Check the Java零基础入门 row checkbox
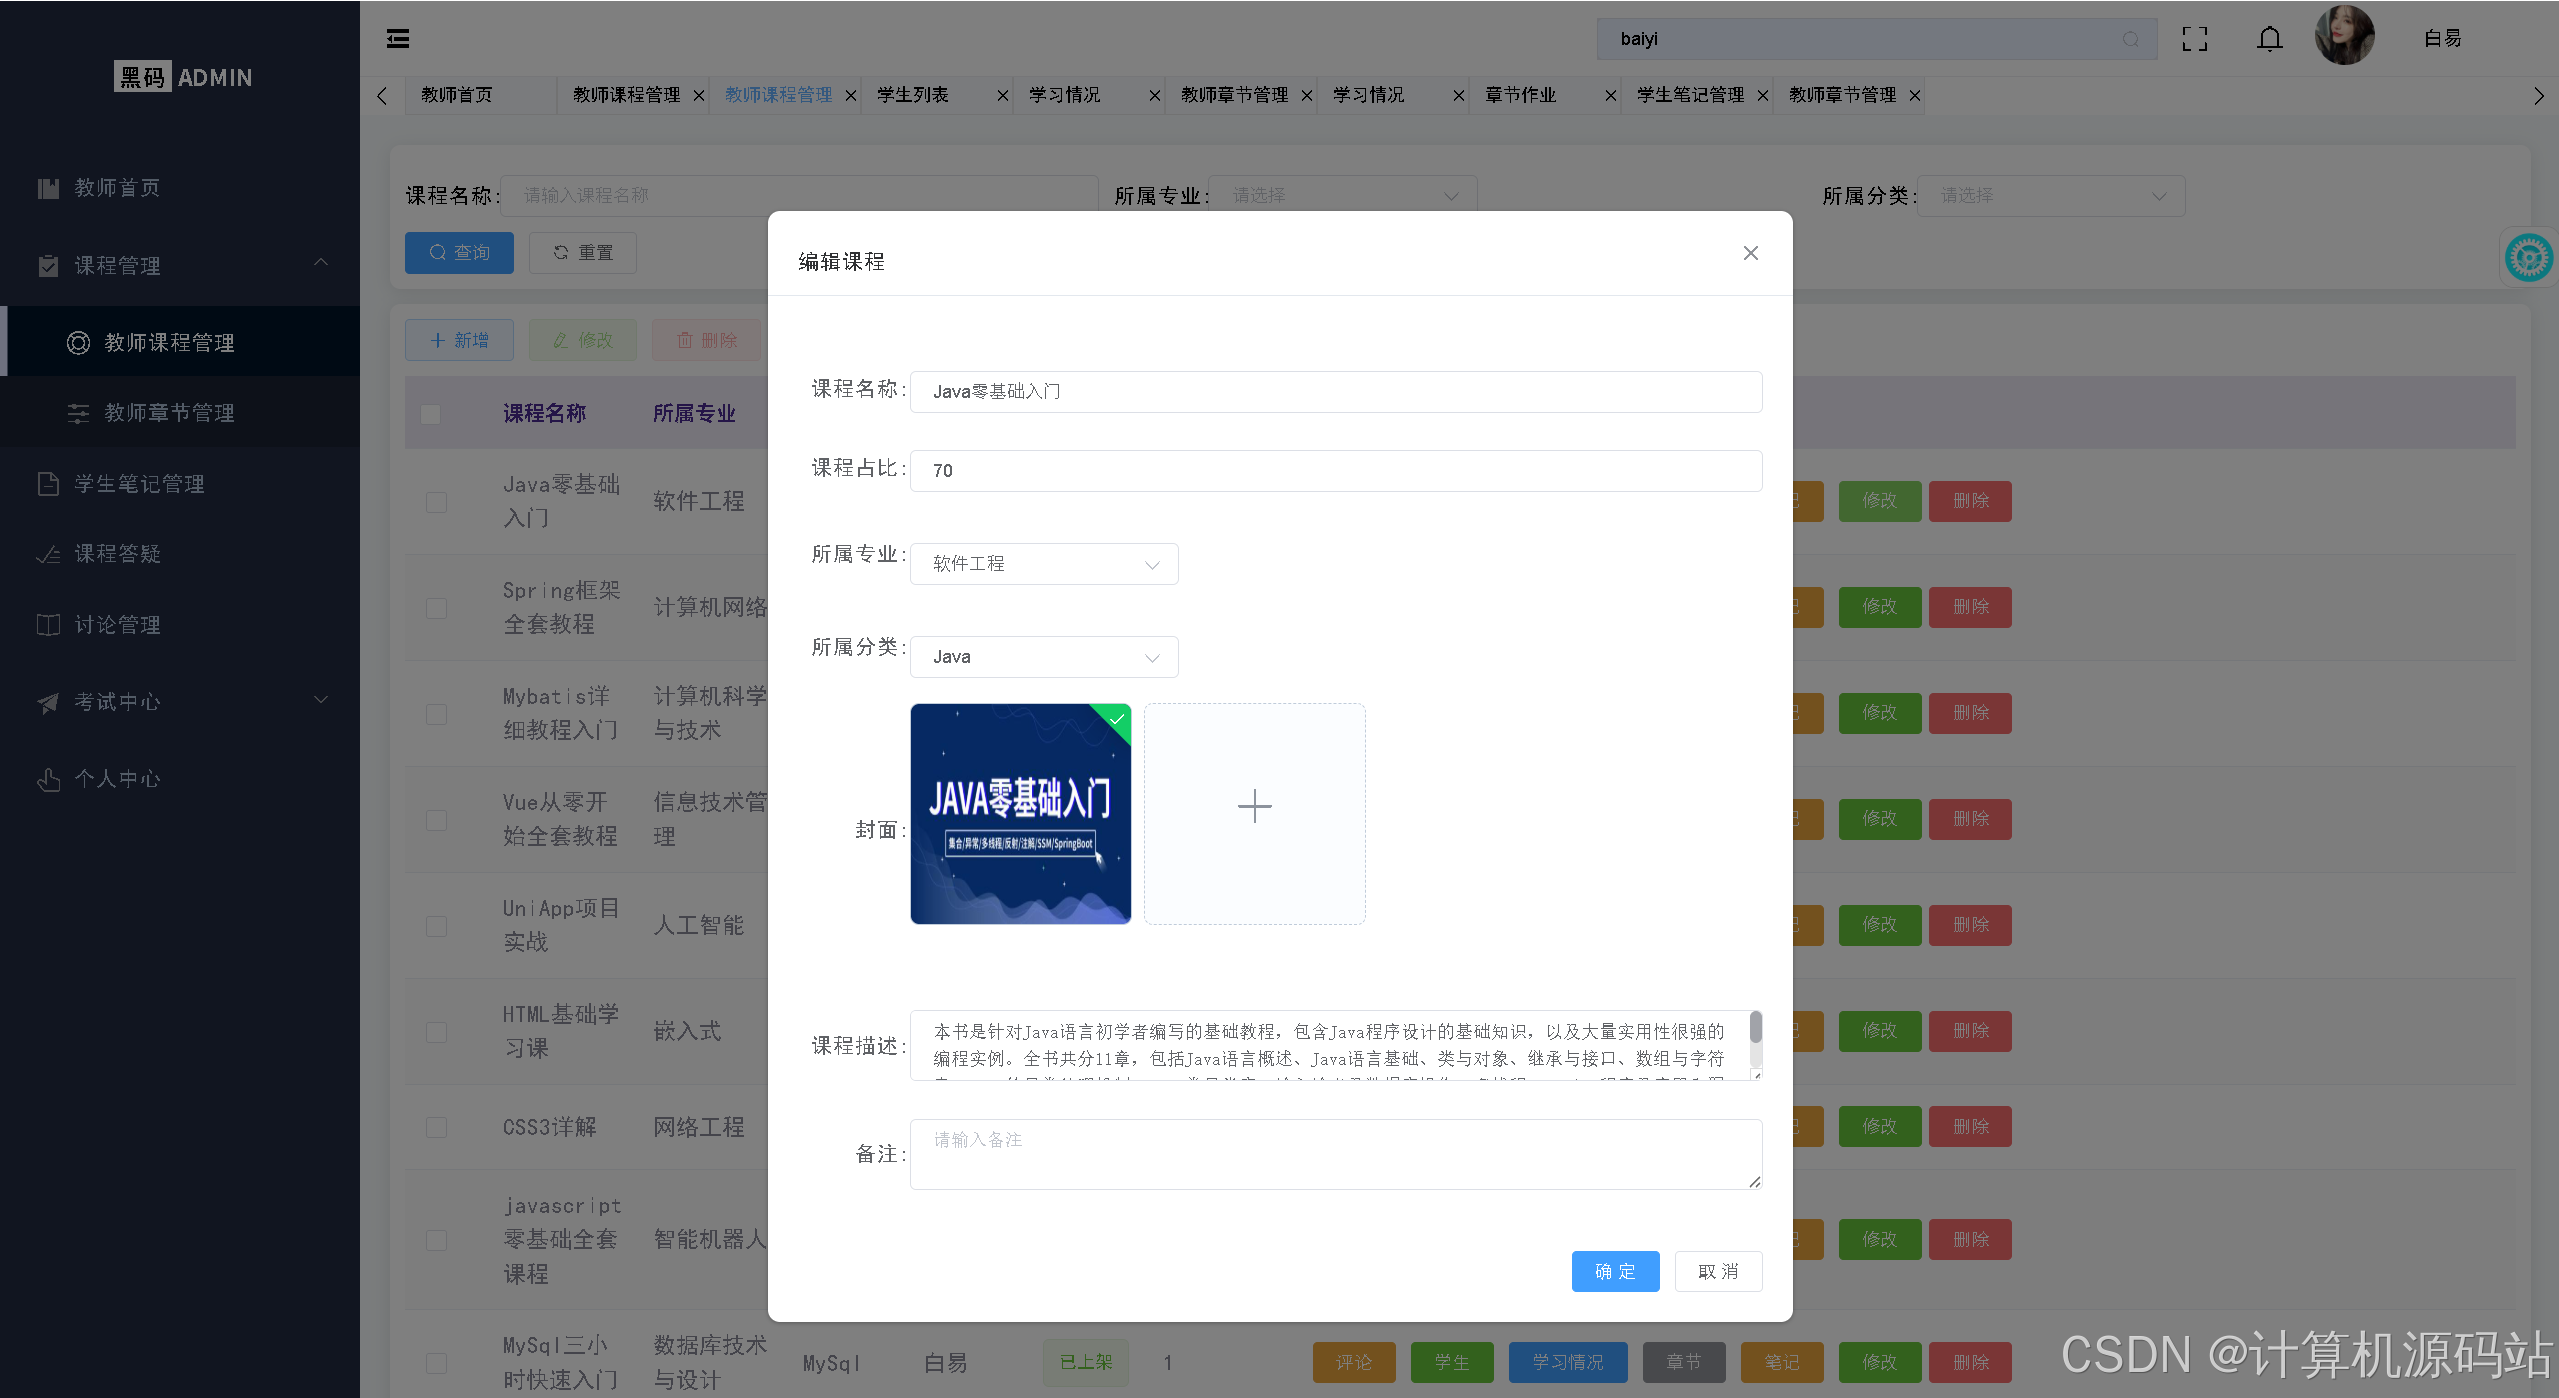The height and width of the screenshot is (1398, 2559). 435,502
